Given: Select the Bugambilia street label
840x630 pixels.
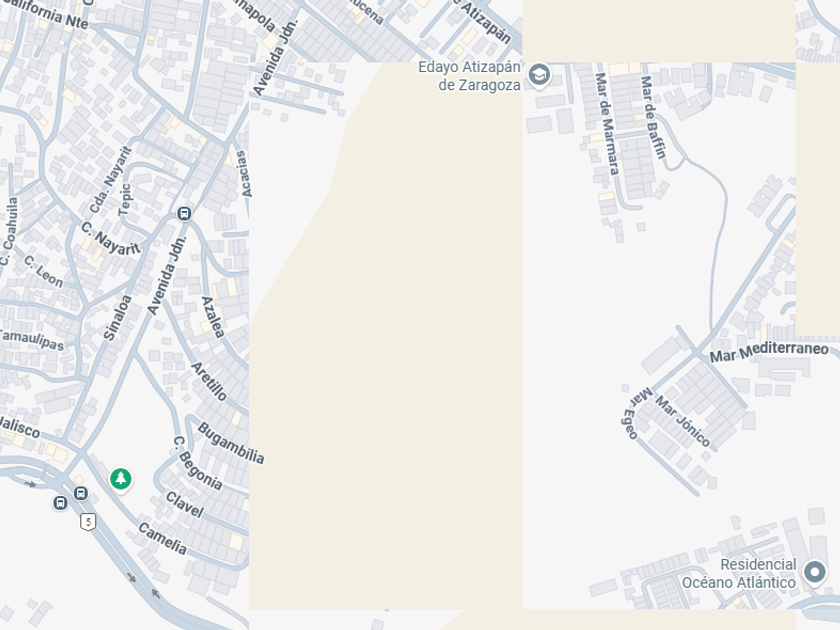Looking at the screenshot, I should [231, 443].
